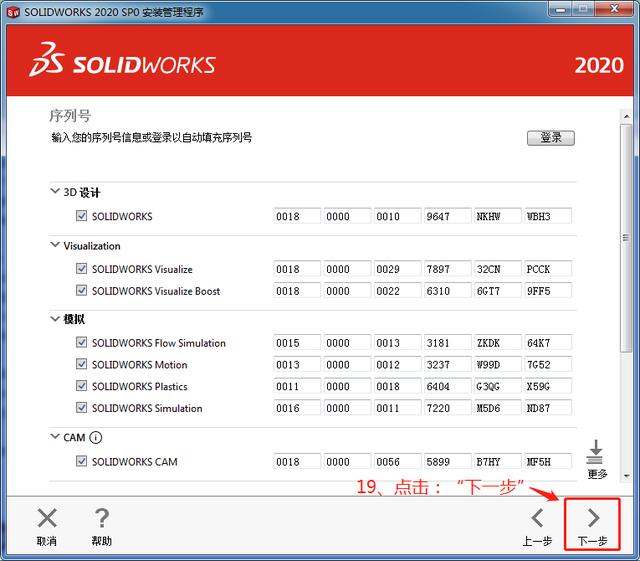The width and height of the screenshot is (640, 561).
Task: Select the last serial field for SOLIDWORKS Plastics
Action: (549, 386)
